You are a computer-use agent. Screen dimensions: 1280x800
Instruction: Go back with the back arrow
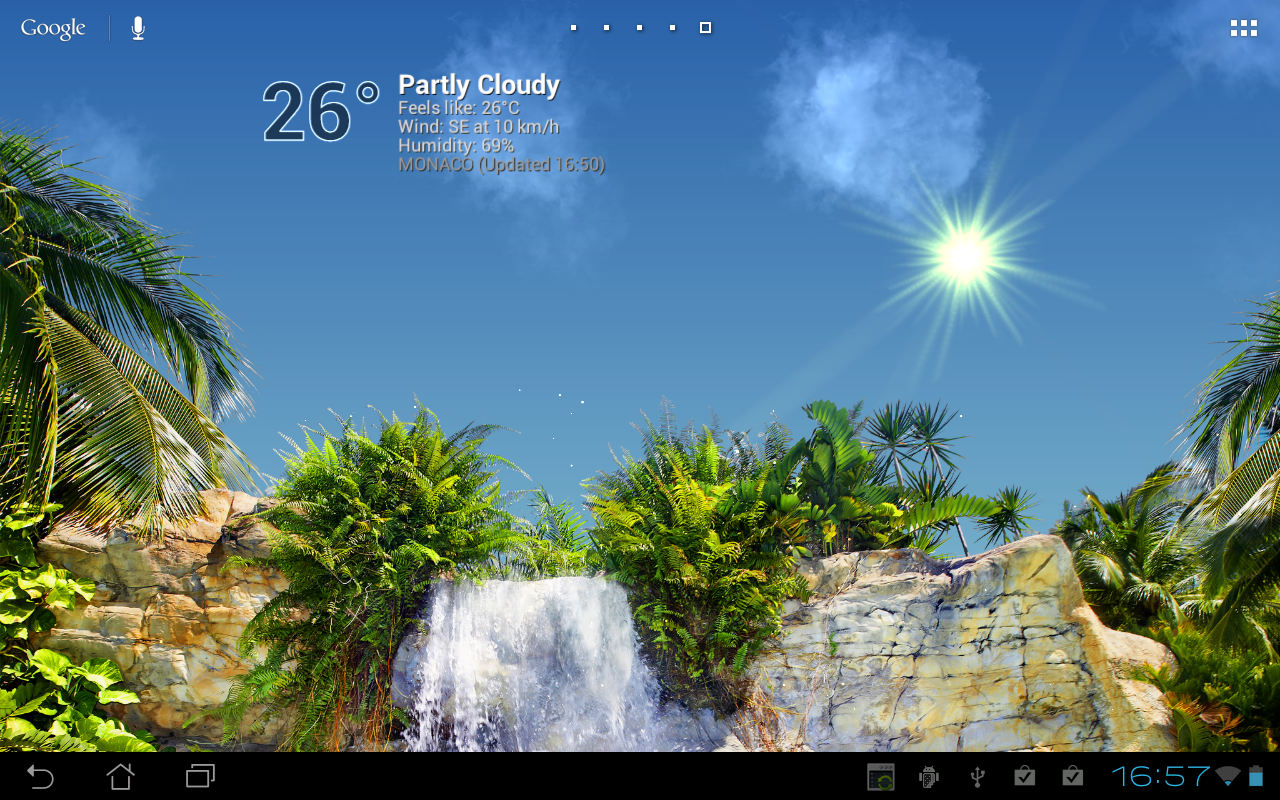coord(40,776)
